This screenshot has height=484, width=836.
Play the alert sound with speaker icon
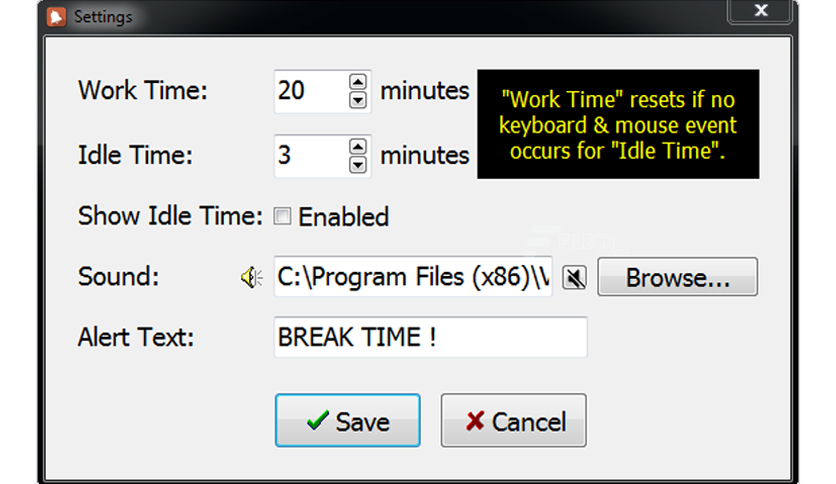tap(252, 277)
